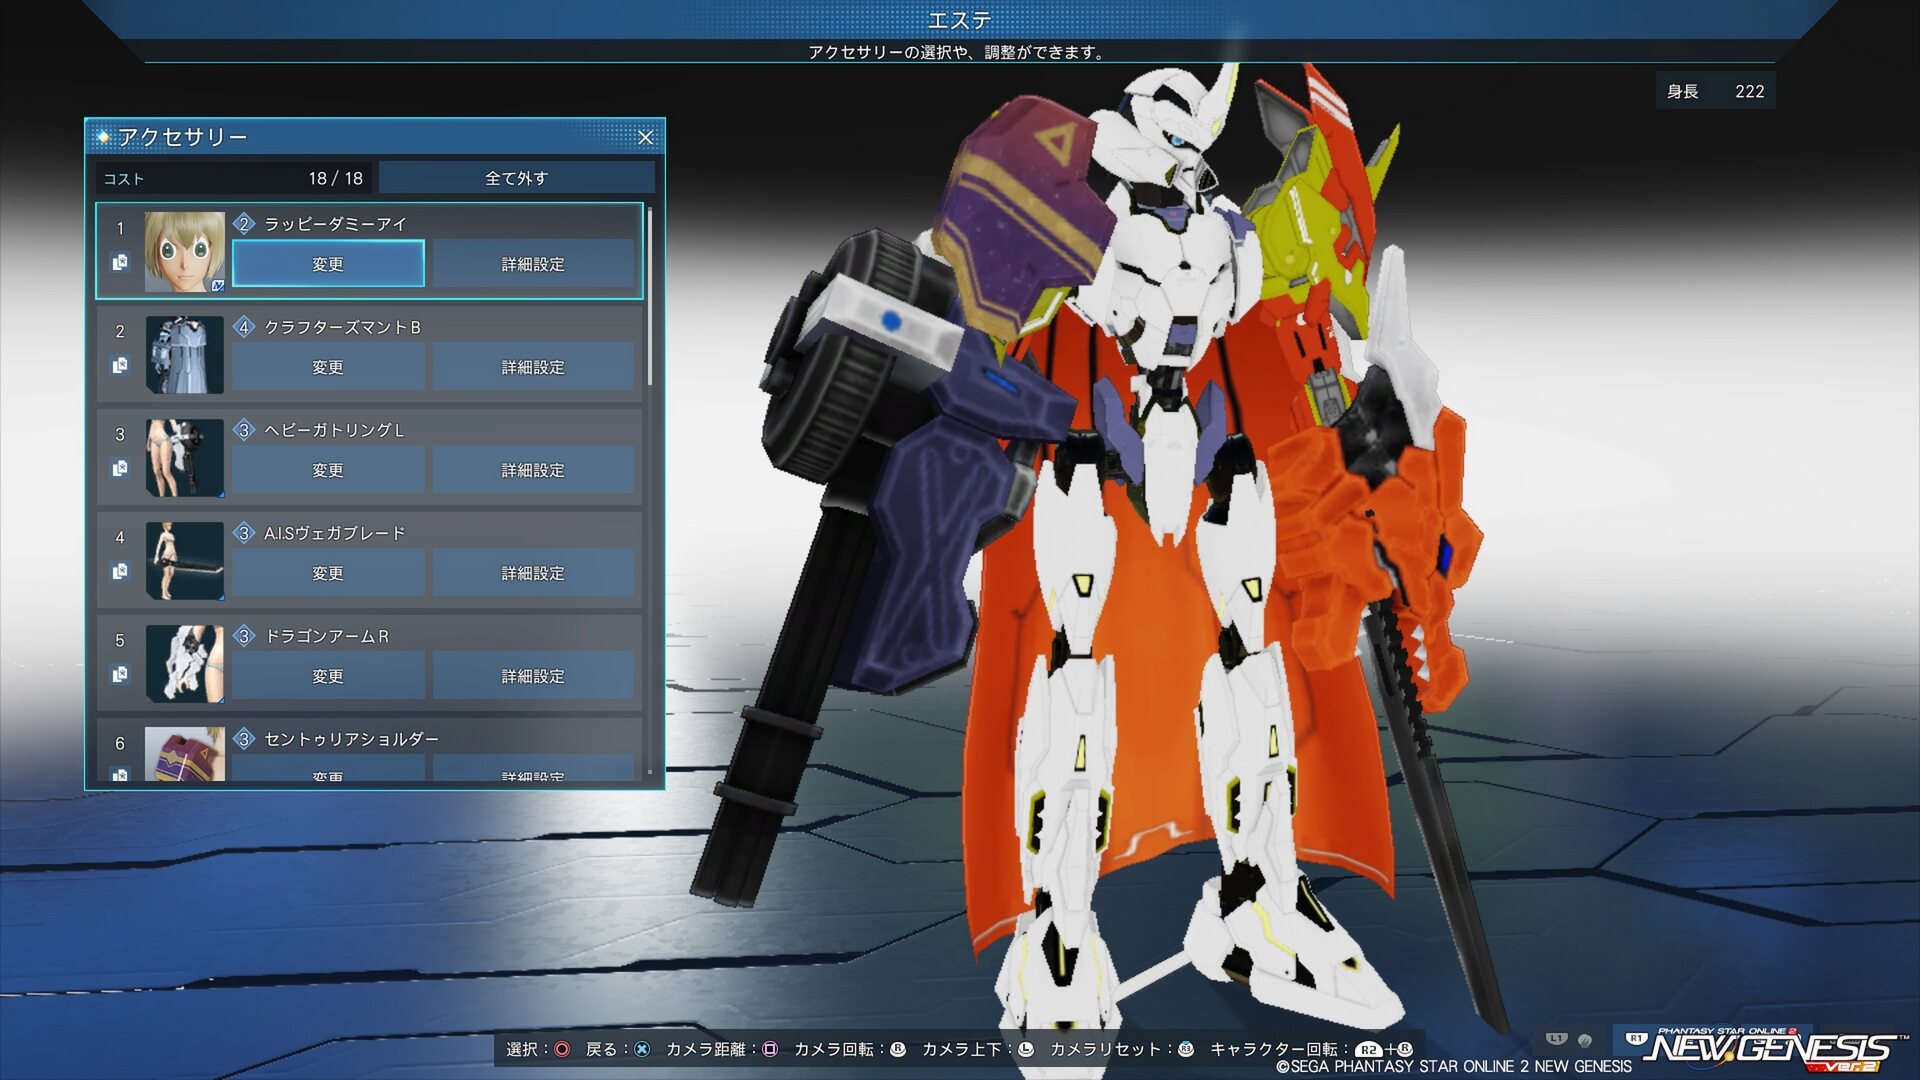Click cost 3 diamond icon of セントゥリアショルダー
The width and height of the screenshot is (1920, 1080).
[x=244, y=739]
